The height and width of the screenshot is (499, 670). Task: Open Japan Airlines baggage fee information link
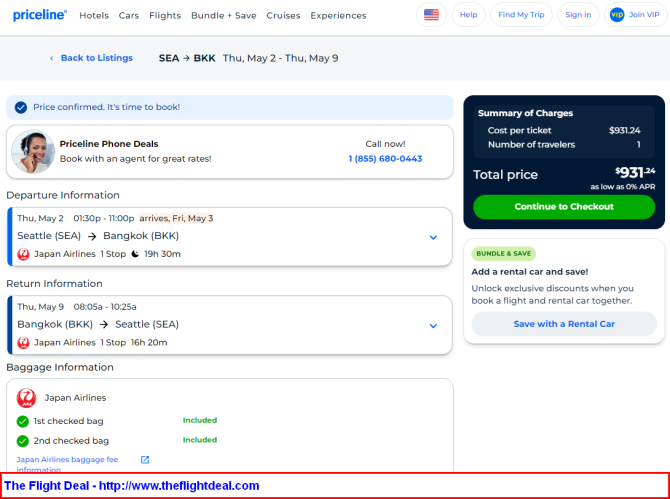[x=68, y=464]
